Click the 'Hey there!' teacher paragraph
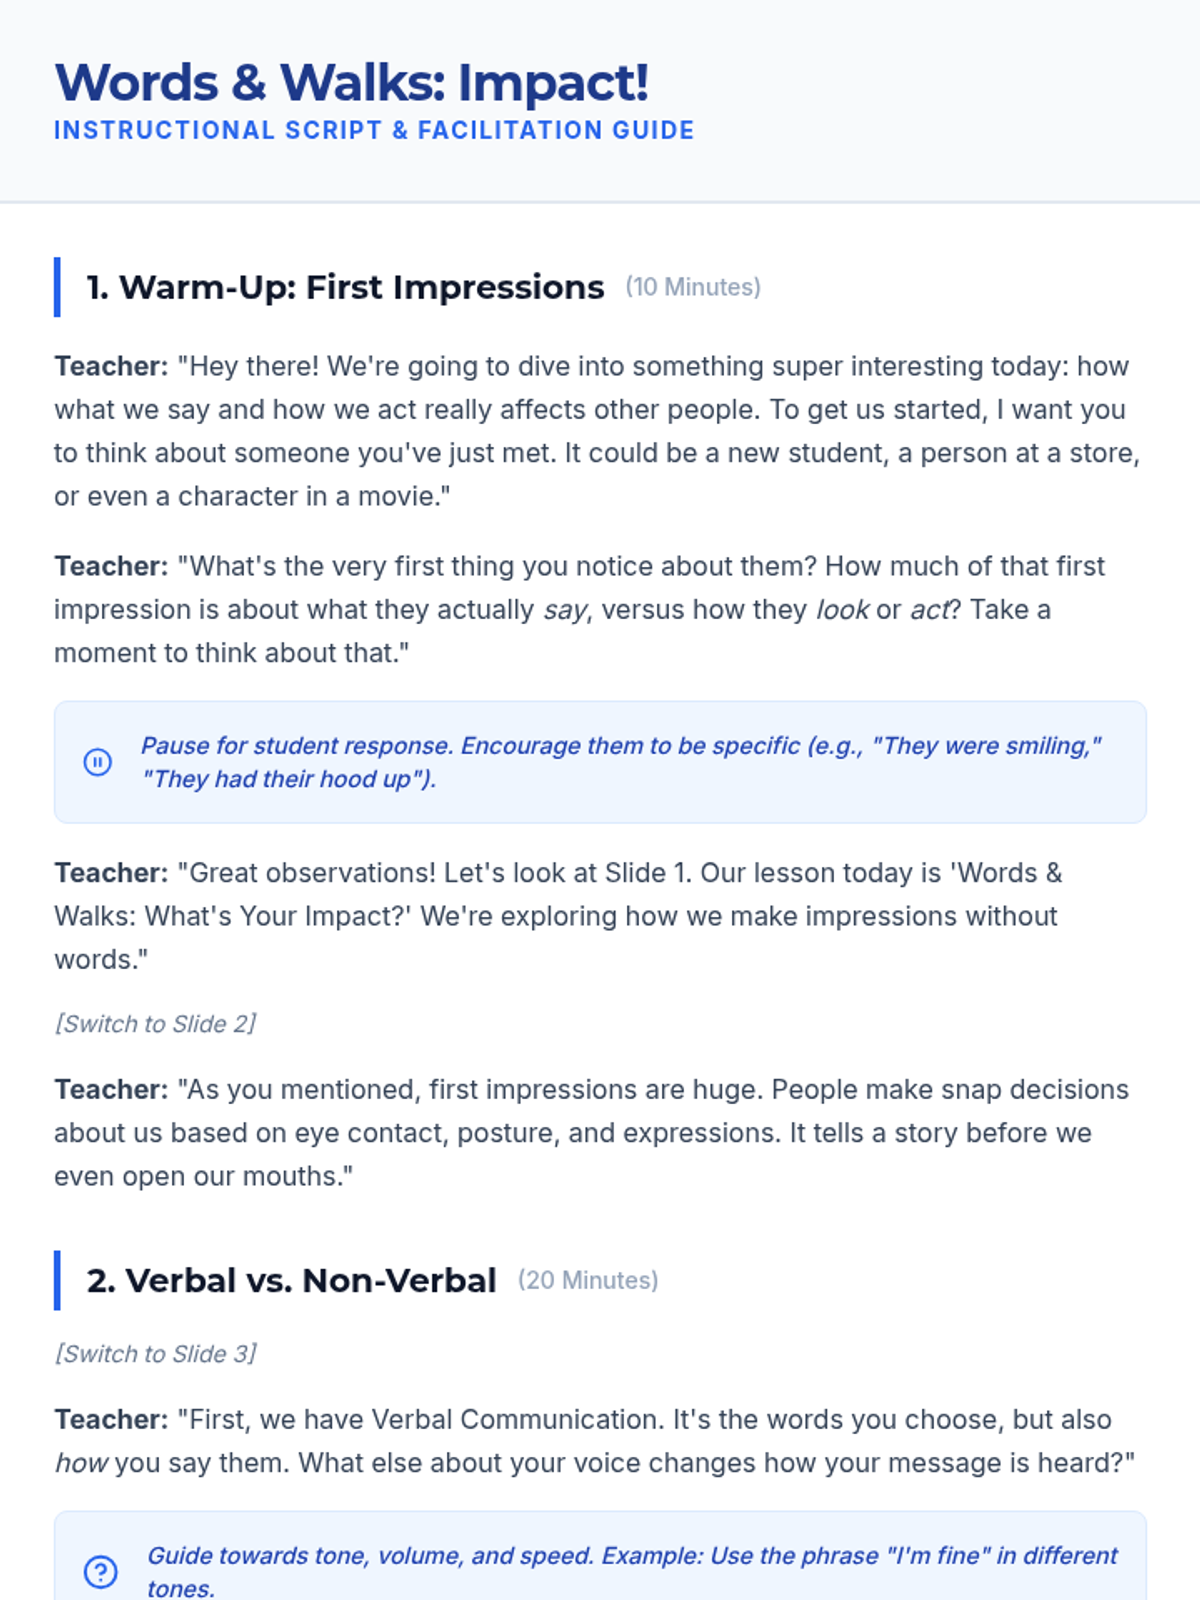 click(x=597, y=431)
